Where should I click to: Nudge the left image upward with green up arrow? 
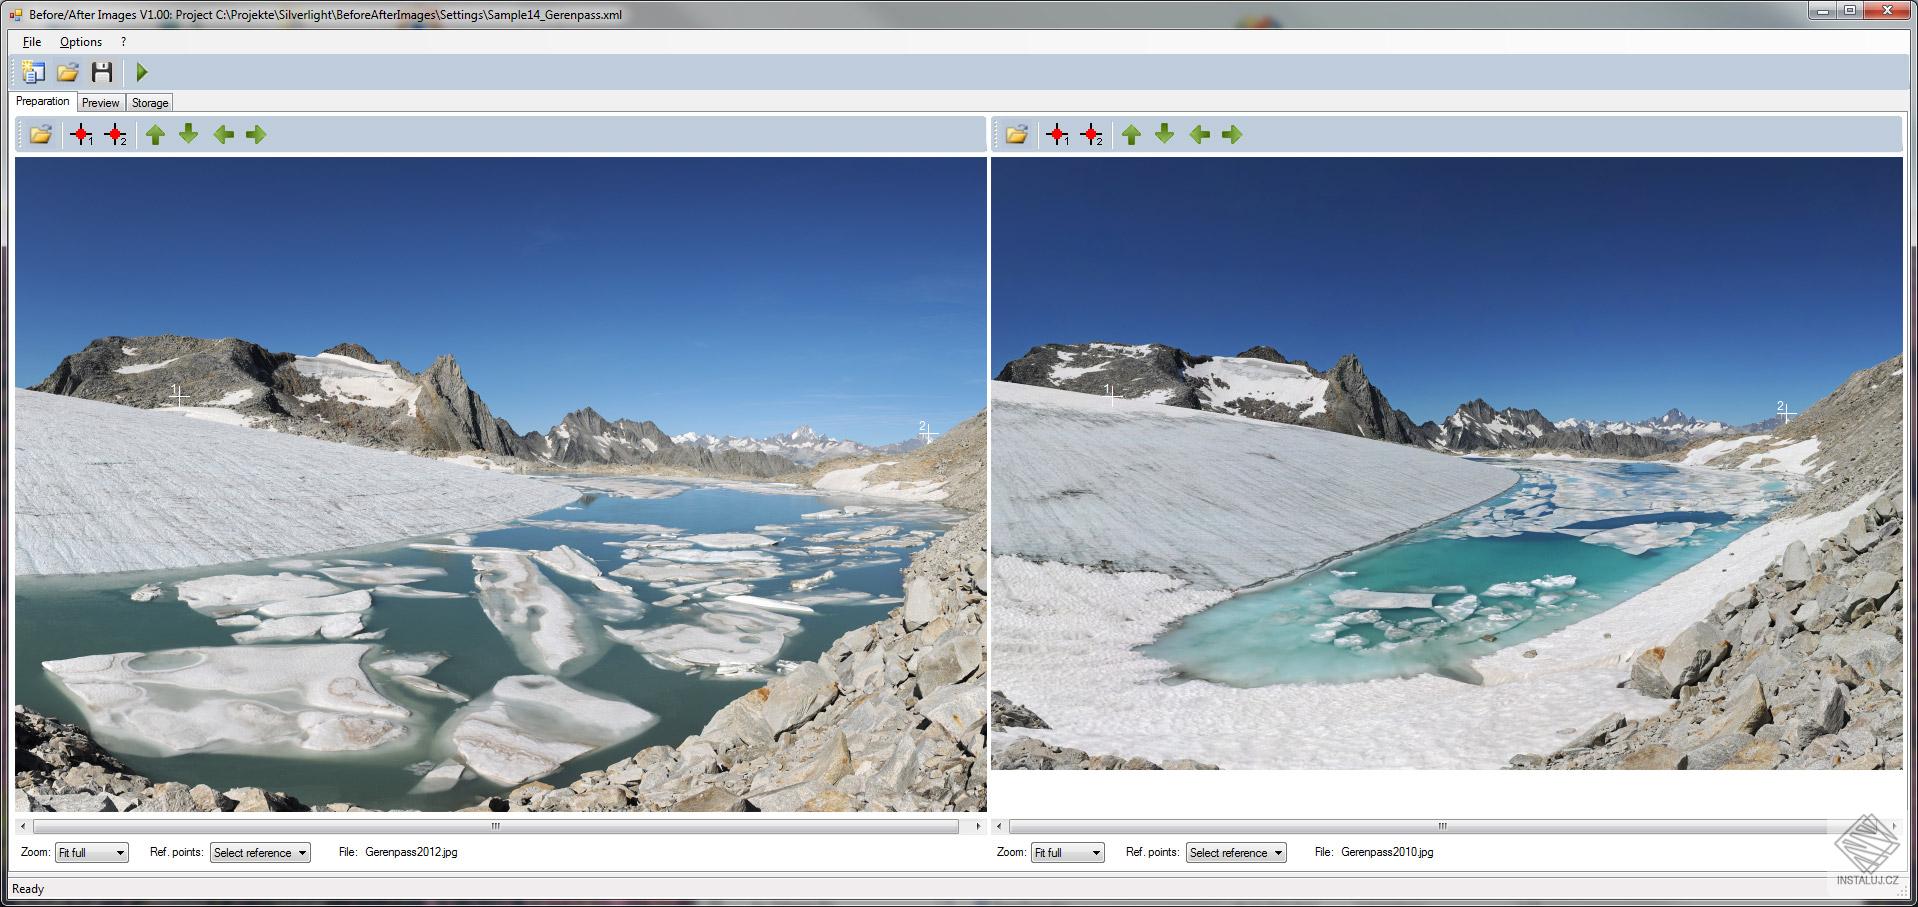pos(155,133)
